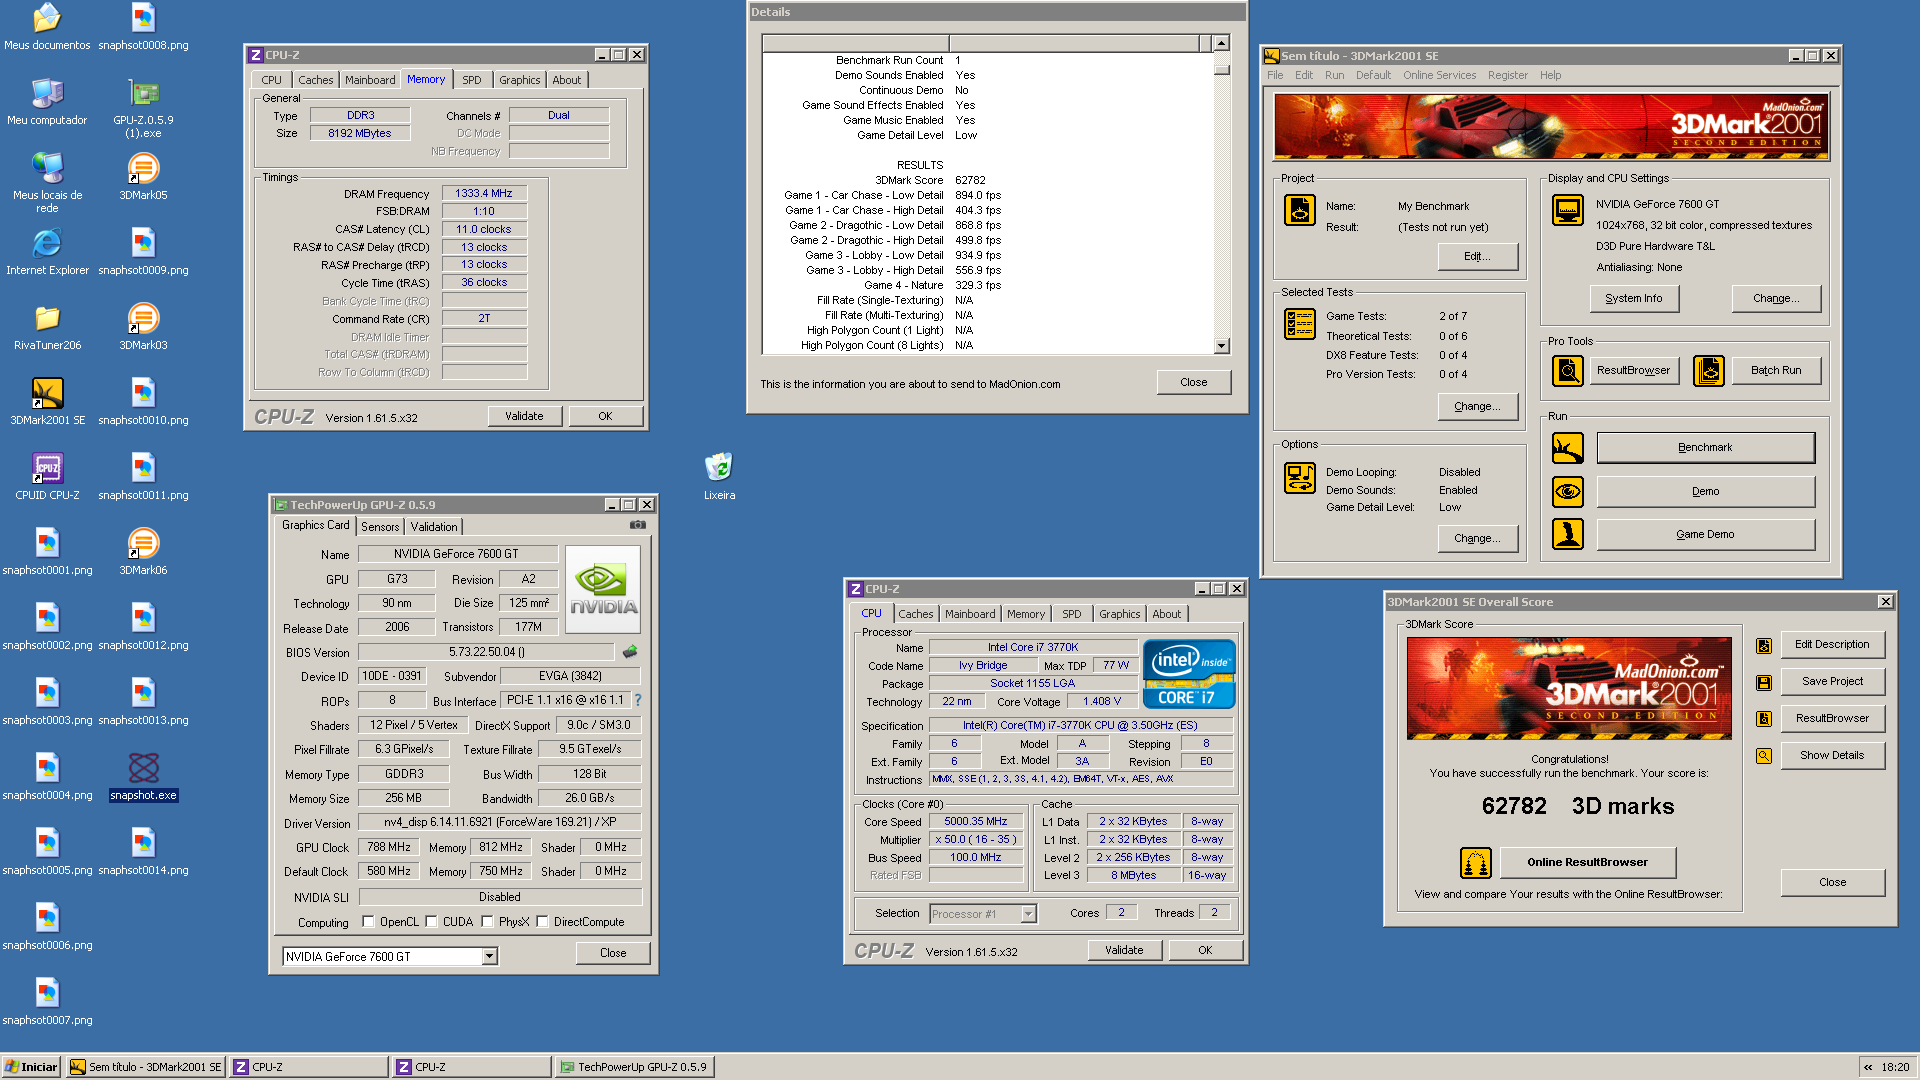Viewport: 1920px width, 1080px height.
Task: Select the GPU-Z.0.5.9 (1).exe desktop icon
Action: [143, 108]
